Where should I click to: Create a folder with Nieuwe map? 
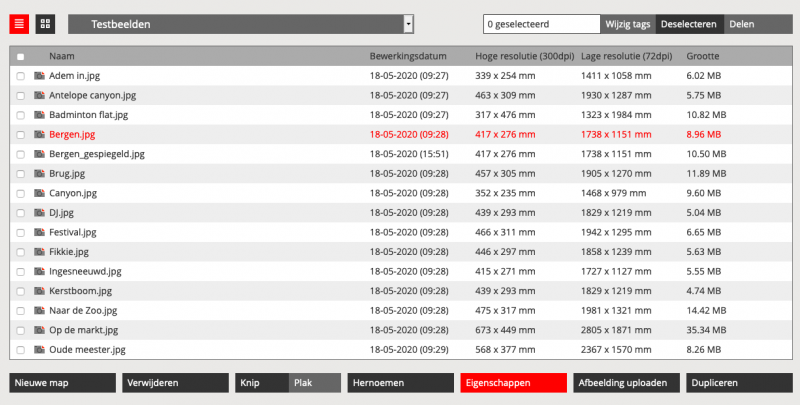point(62,383)
